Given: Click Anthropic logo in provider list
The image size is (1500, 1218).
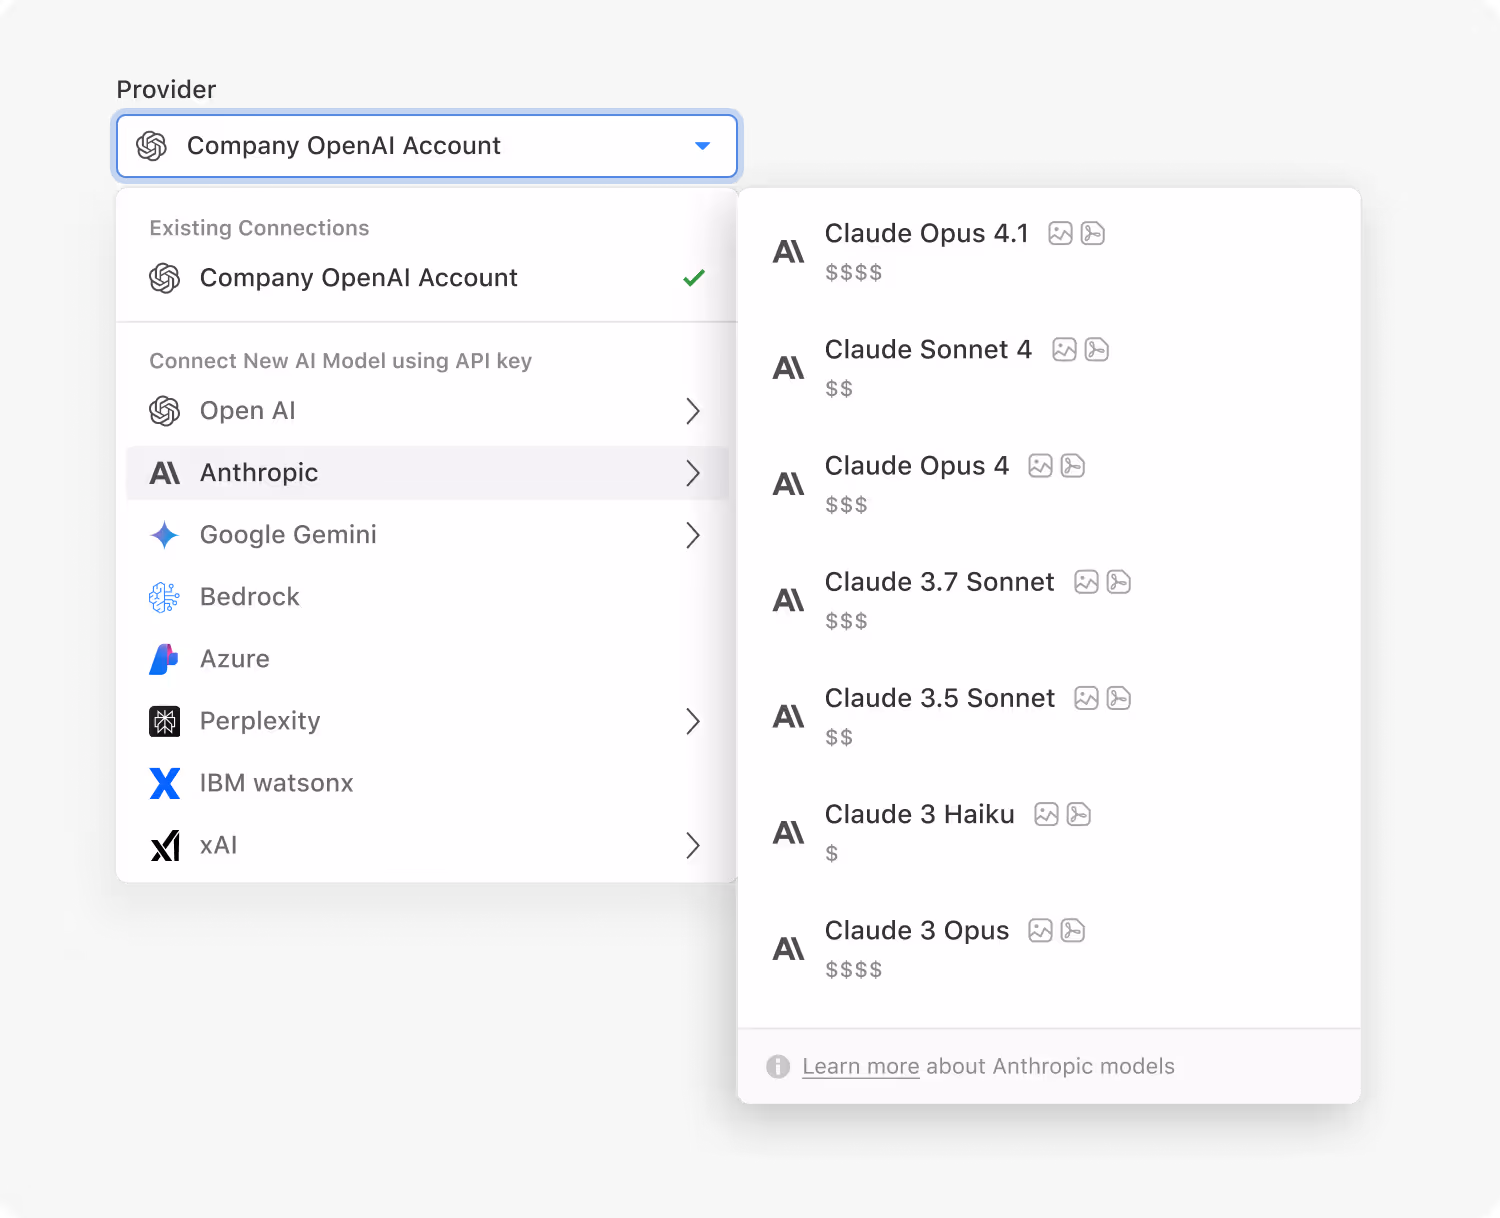Looking at the screenshot, I should pos(165,473).
